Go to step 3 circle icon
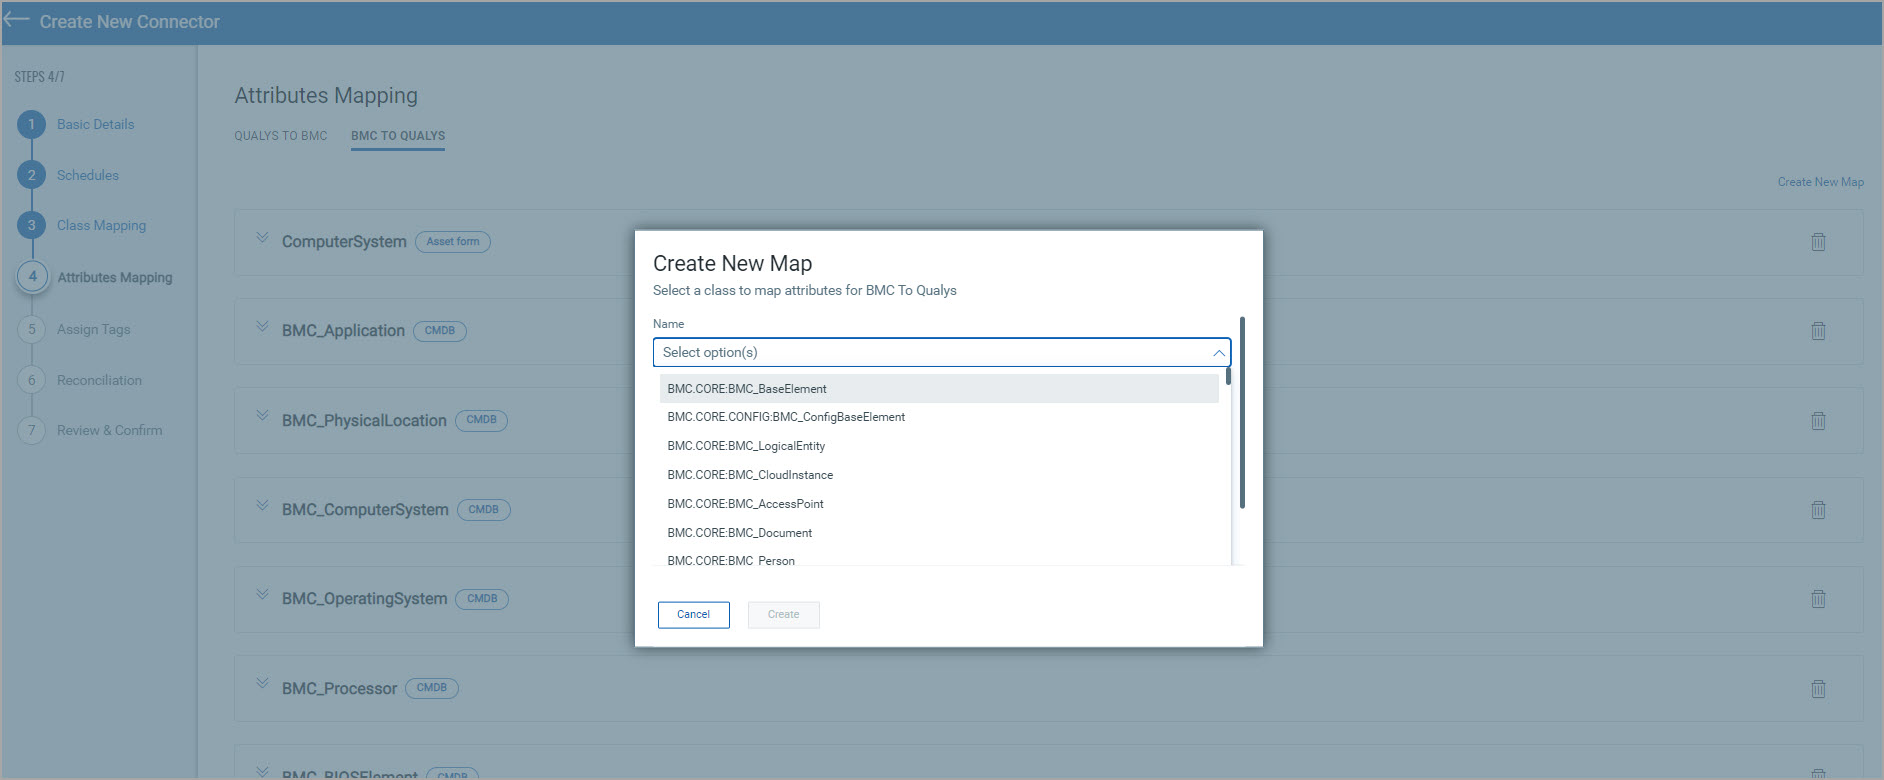1884x780 pixels. (x=32, y=225)
